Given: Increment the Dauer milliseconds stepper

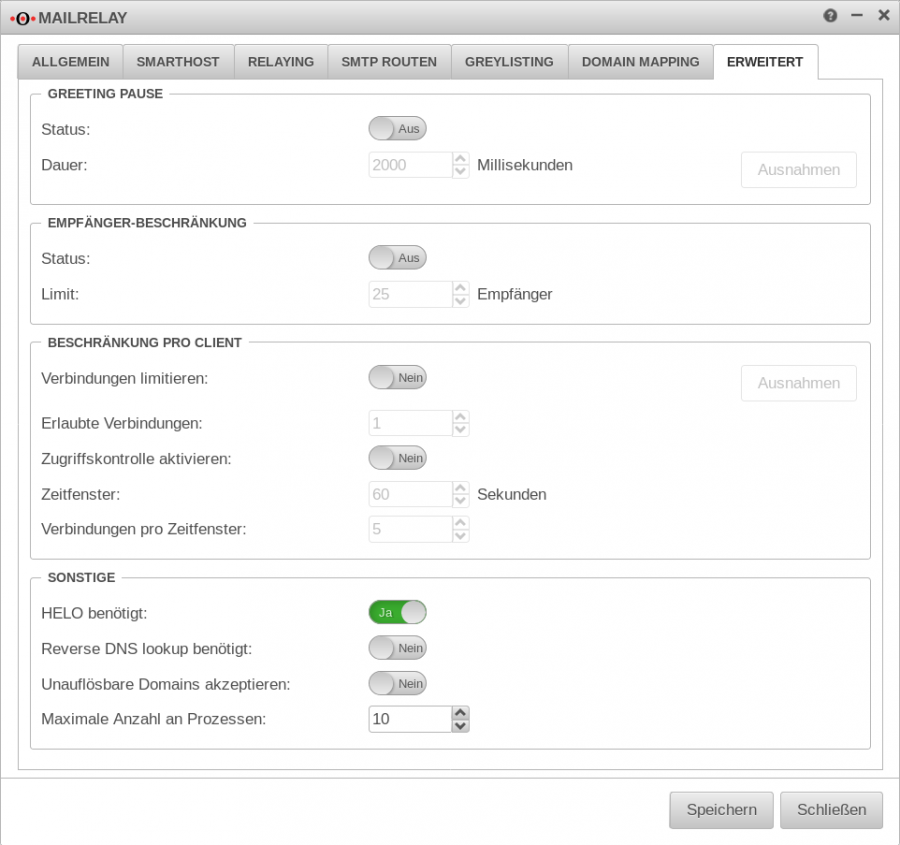Looking at the screenshot, I should 460,159.
